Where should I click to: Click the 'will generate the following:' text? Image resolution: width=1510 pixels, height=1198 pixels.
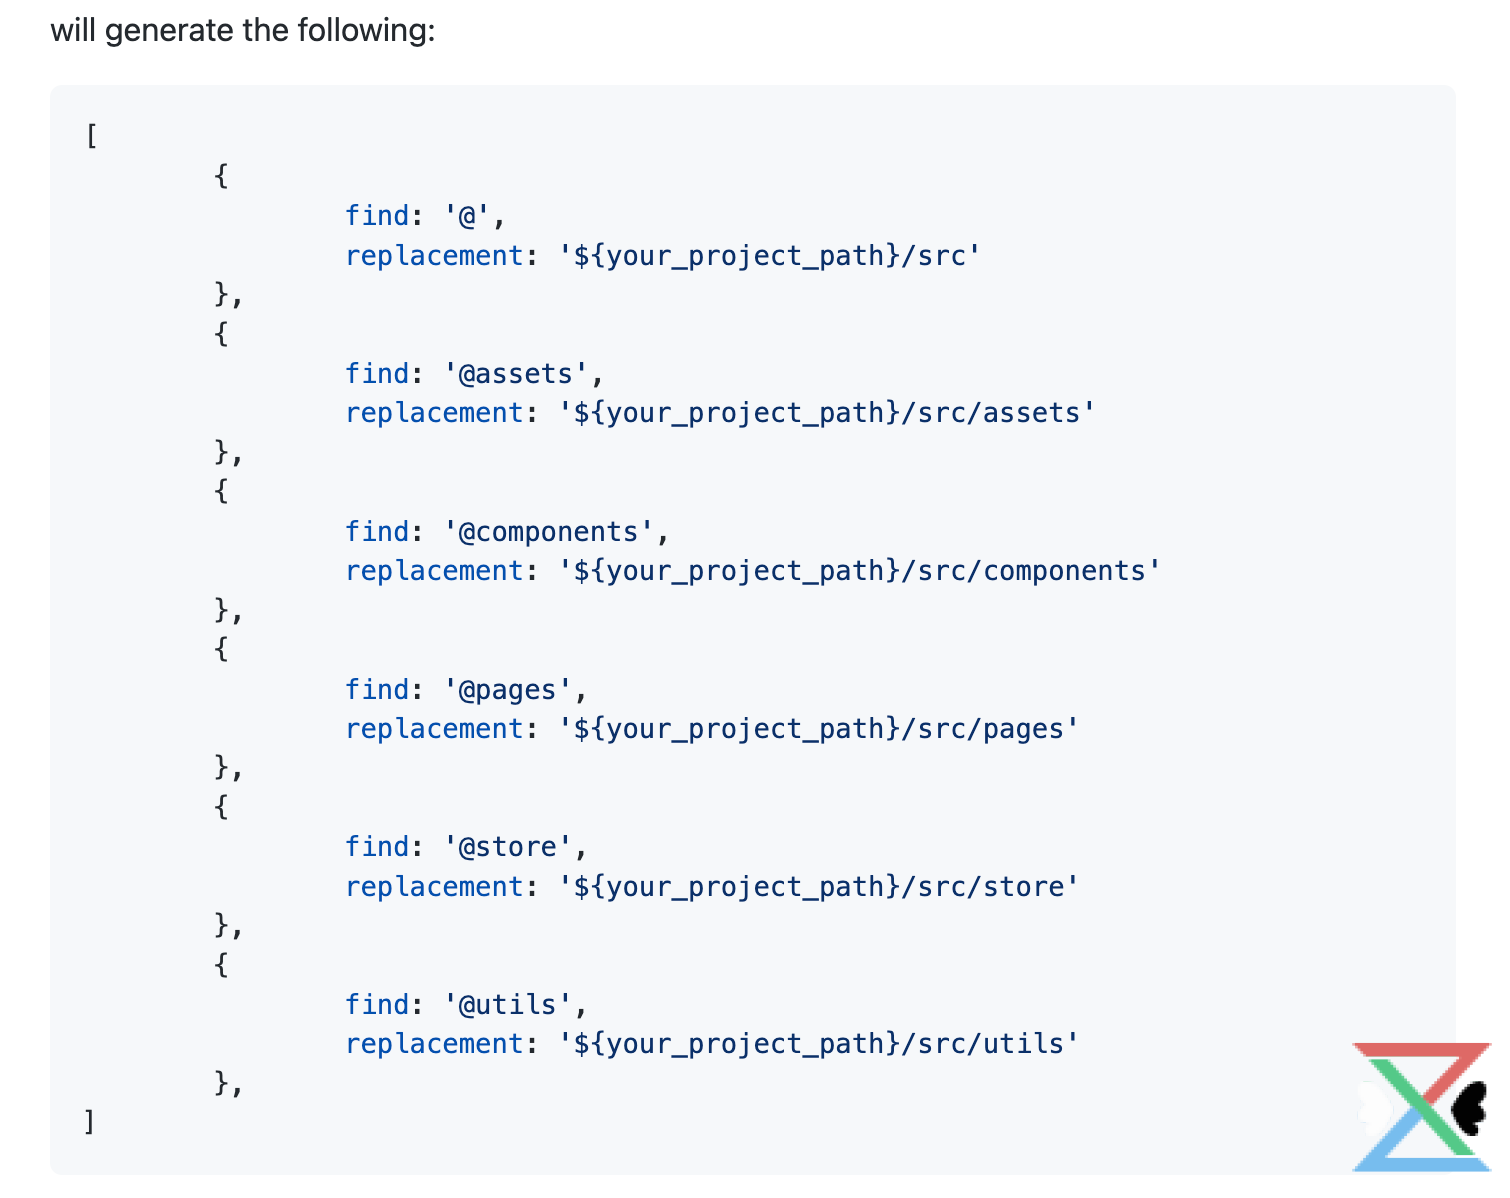point(243,31)
